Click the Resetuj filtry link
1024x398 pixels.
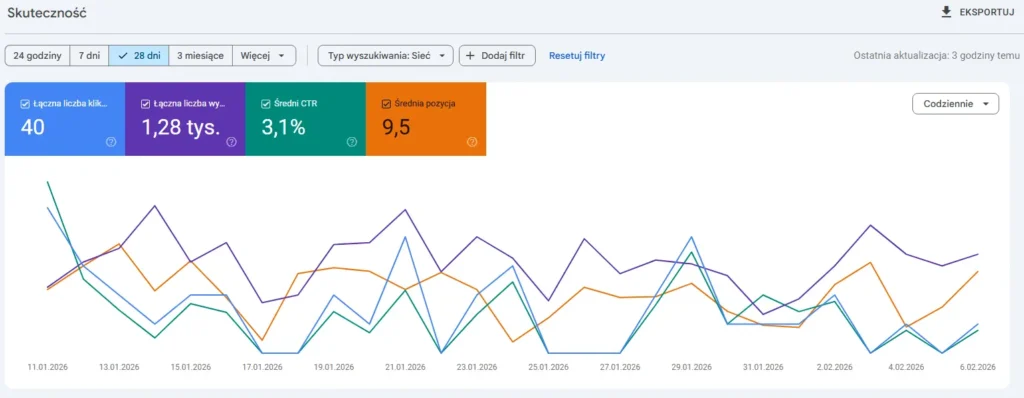tap(577, 56)
